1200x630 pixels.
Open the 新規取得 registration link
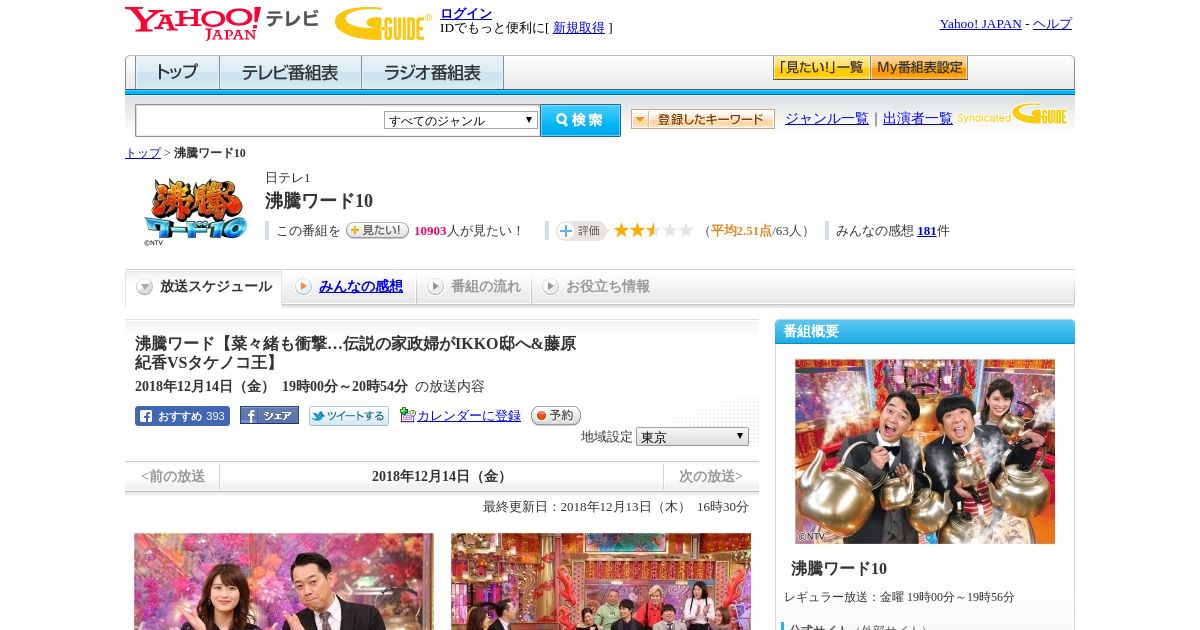(579, 28)
